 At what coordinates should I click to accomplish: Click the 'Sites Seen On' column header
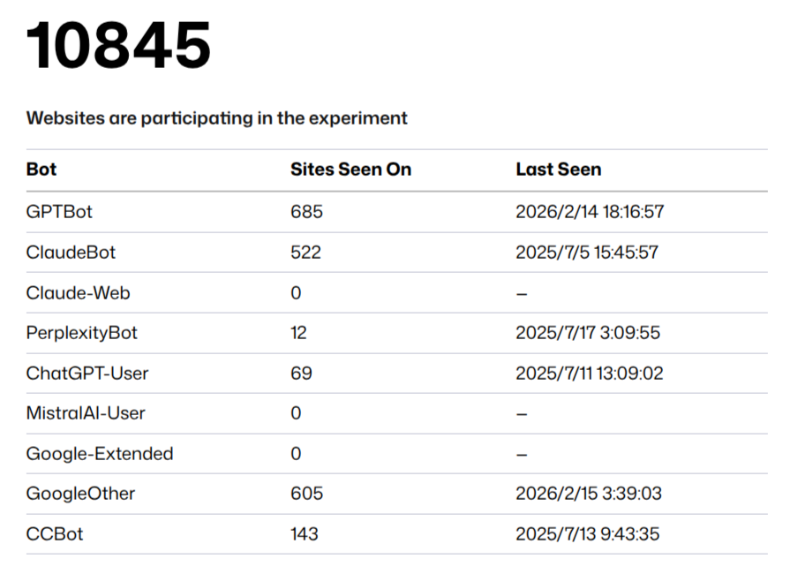pos(350,169)
